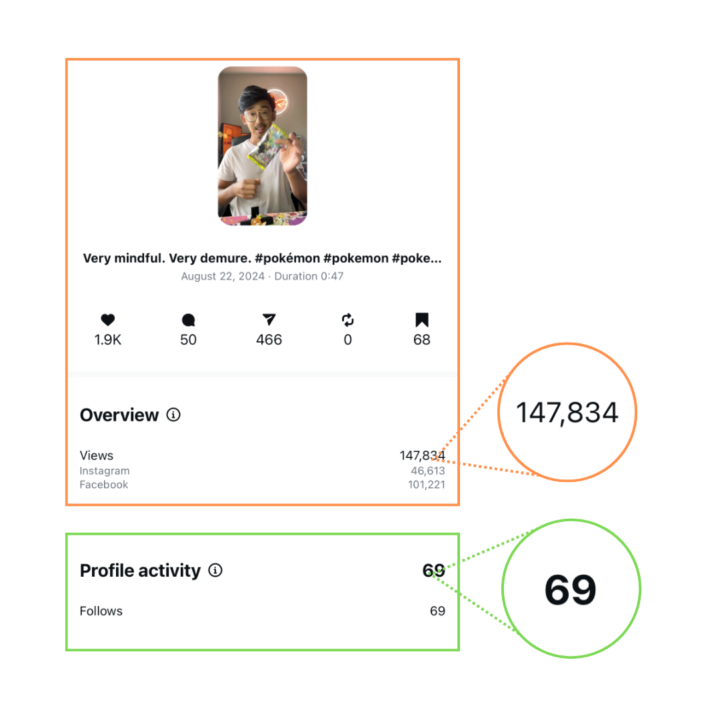
Task: Select the Instagram views row
Action: [105, 471]
